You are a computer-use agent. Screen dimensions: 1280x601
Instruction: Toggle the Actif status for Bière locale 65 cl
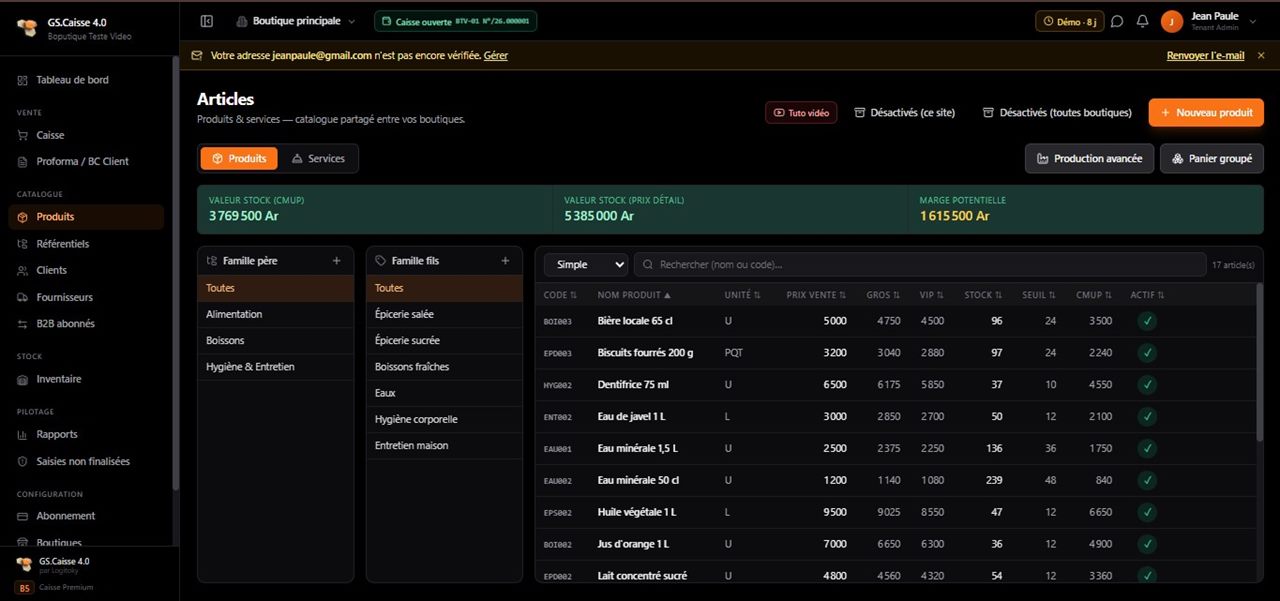point(1147,321)
